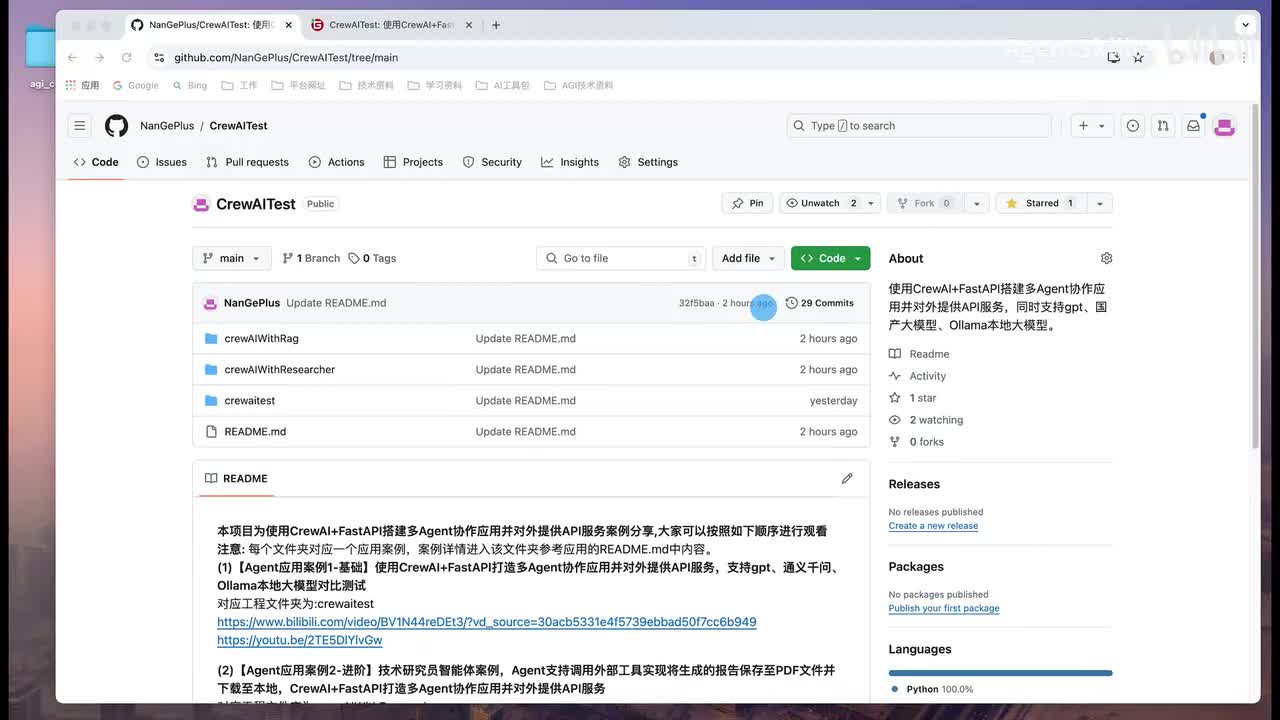This screenshot has height=720, width=1280.
Task: Open the Bing bookmark
Action: [190, 86]
